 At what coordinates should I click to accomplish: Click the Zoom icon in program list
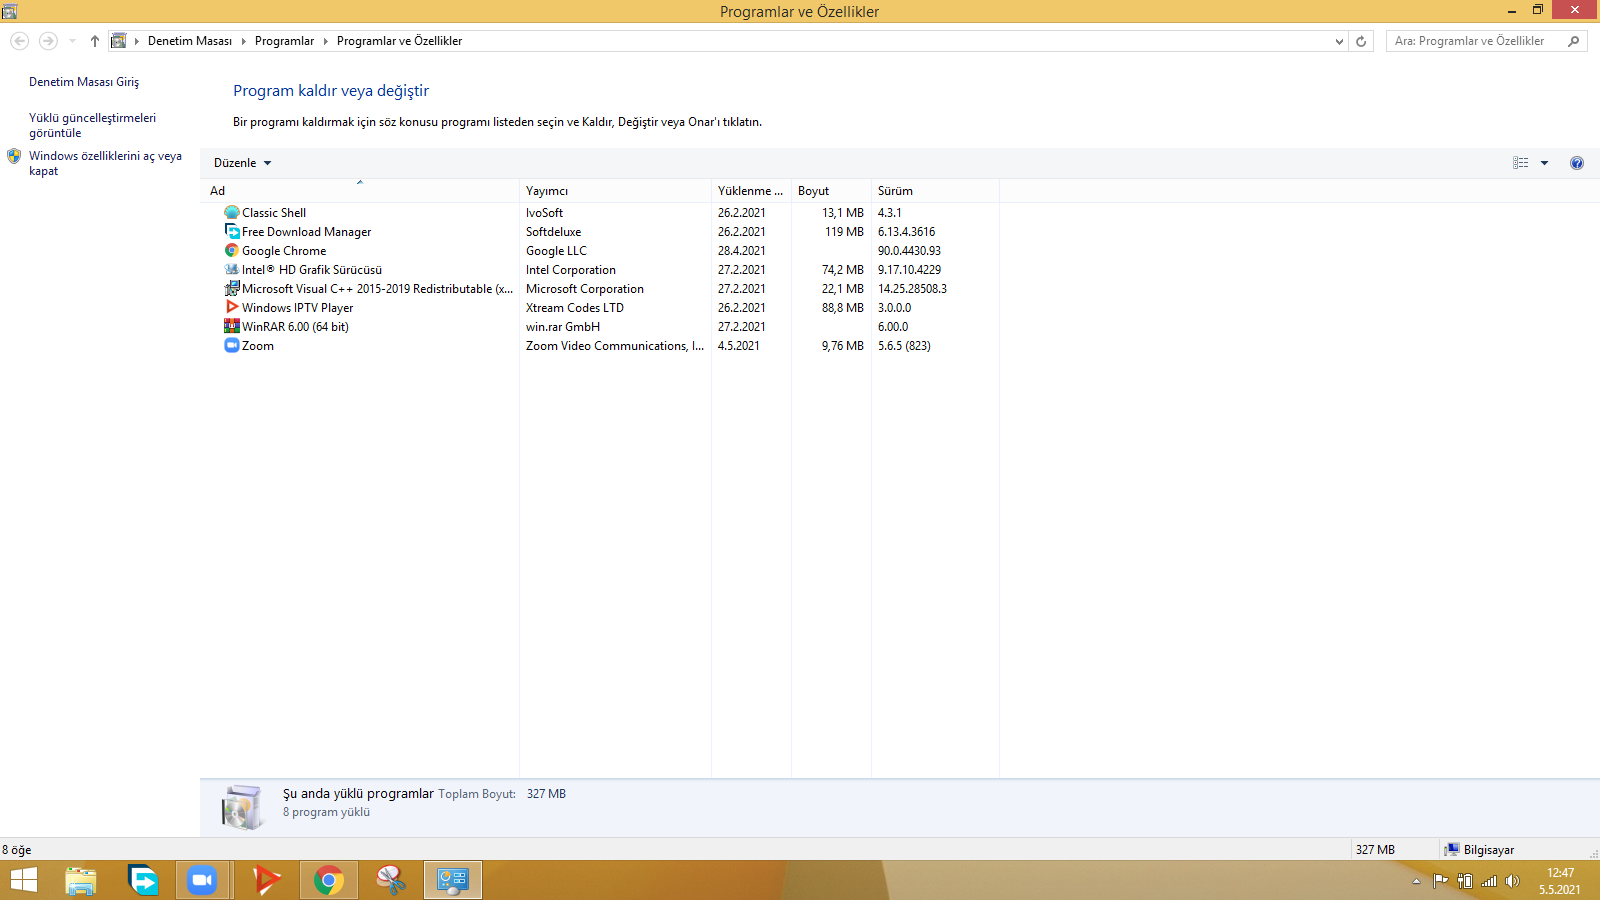click(x=232, y=346)
